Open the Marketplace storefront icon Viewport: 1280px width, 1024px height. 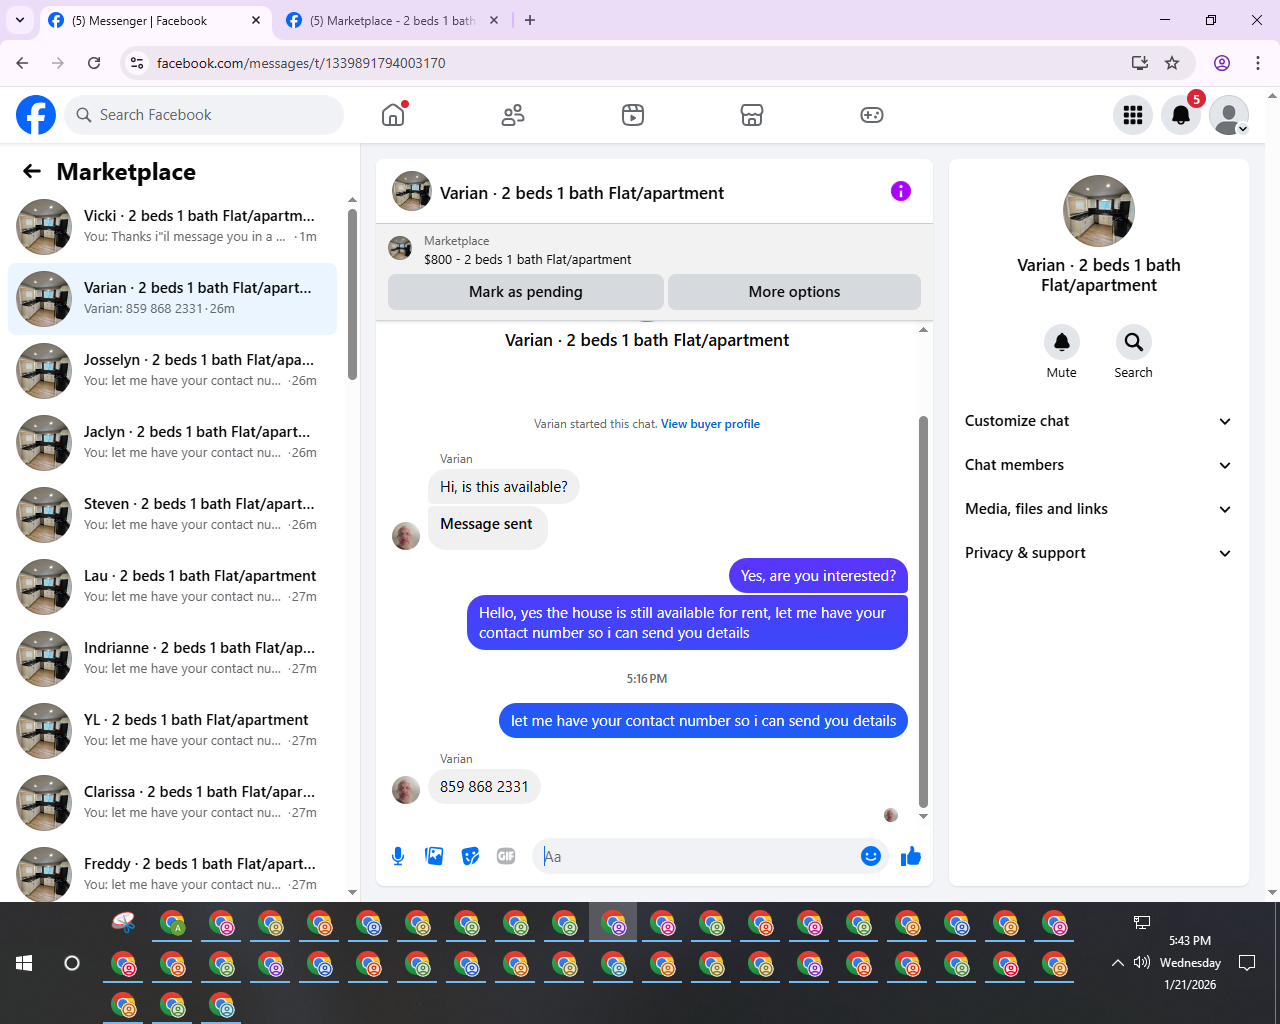[752, 115]
